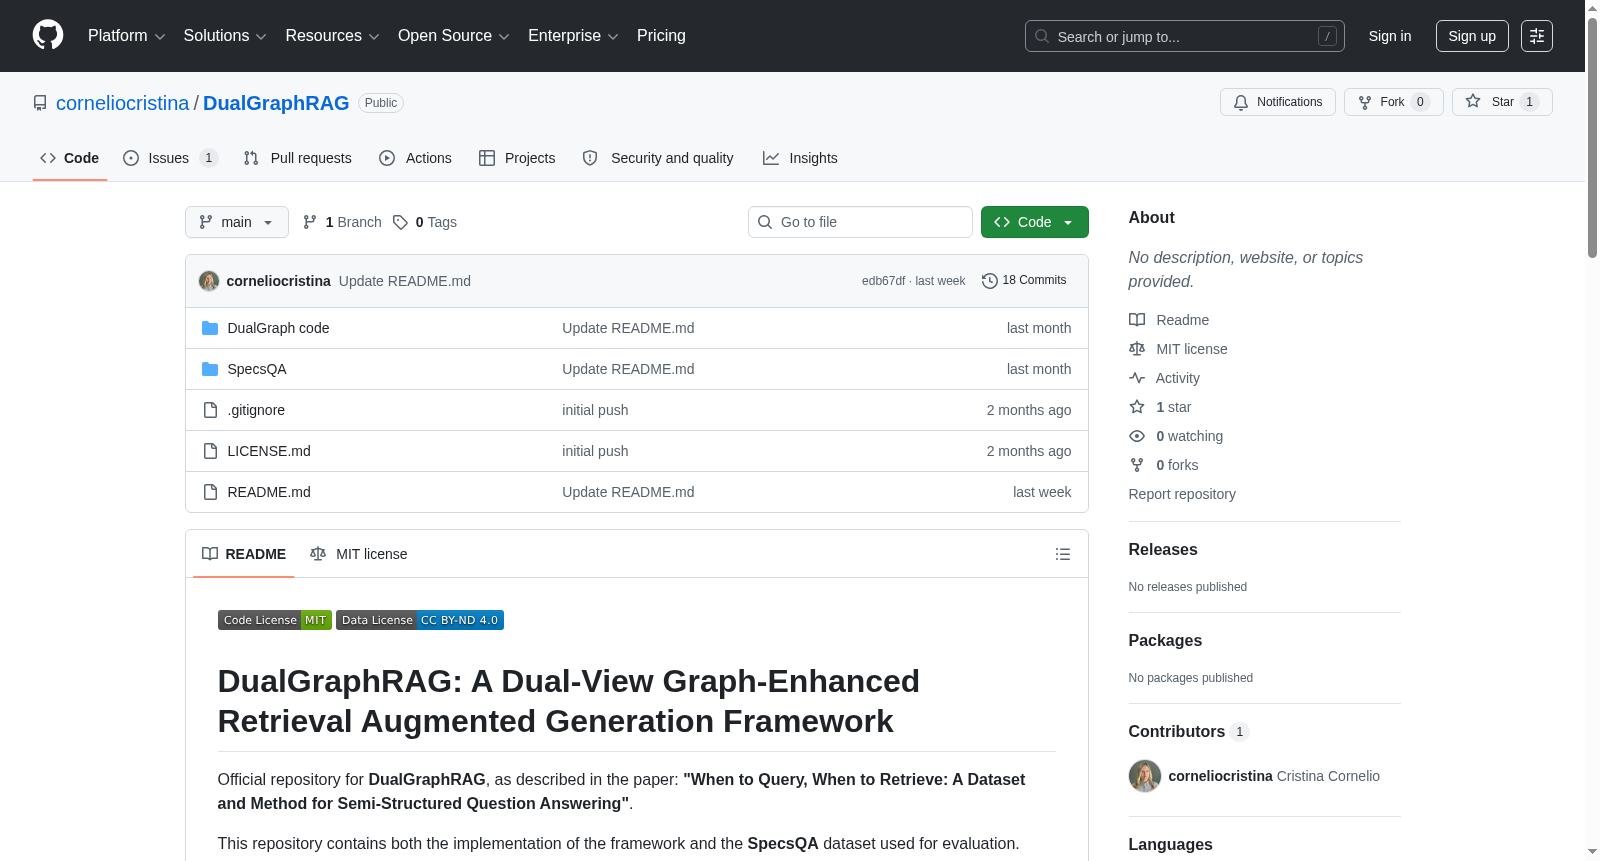Click Report repository link
Image resolution: width=1600 pixels, height=861 pixels.
click(1182, 494)
